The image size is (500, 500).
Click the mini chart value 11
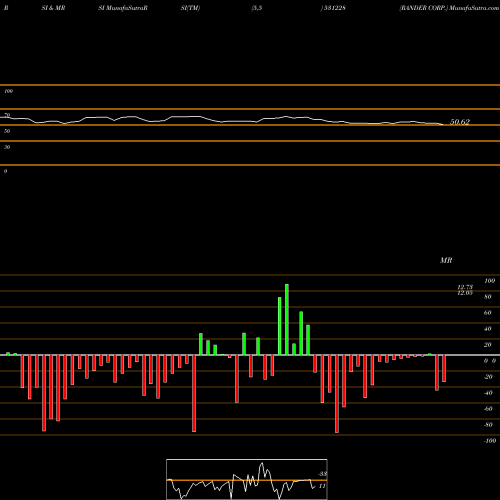[322, 486]
